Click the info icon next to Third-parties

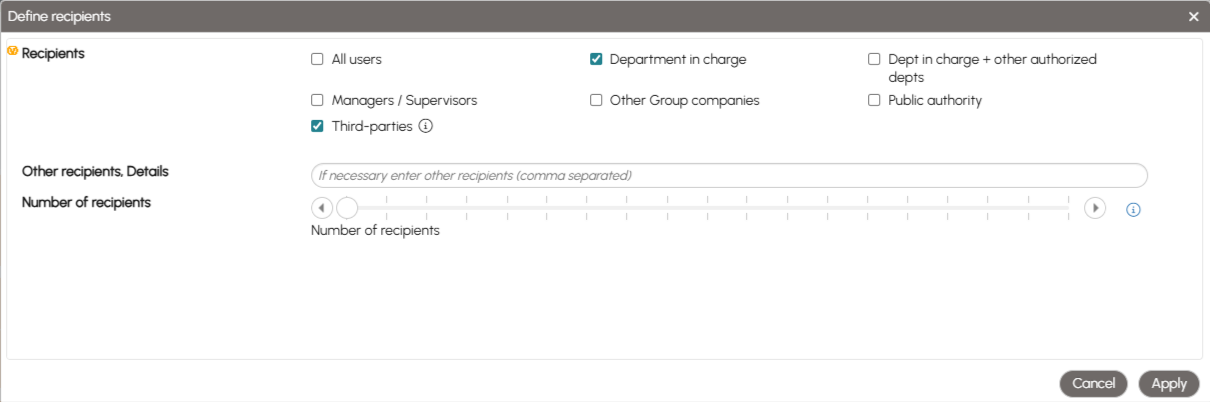pos(425,126)
